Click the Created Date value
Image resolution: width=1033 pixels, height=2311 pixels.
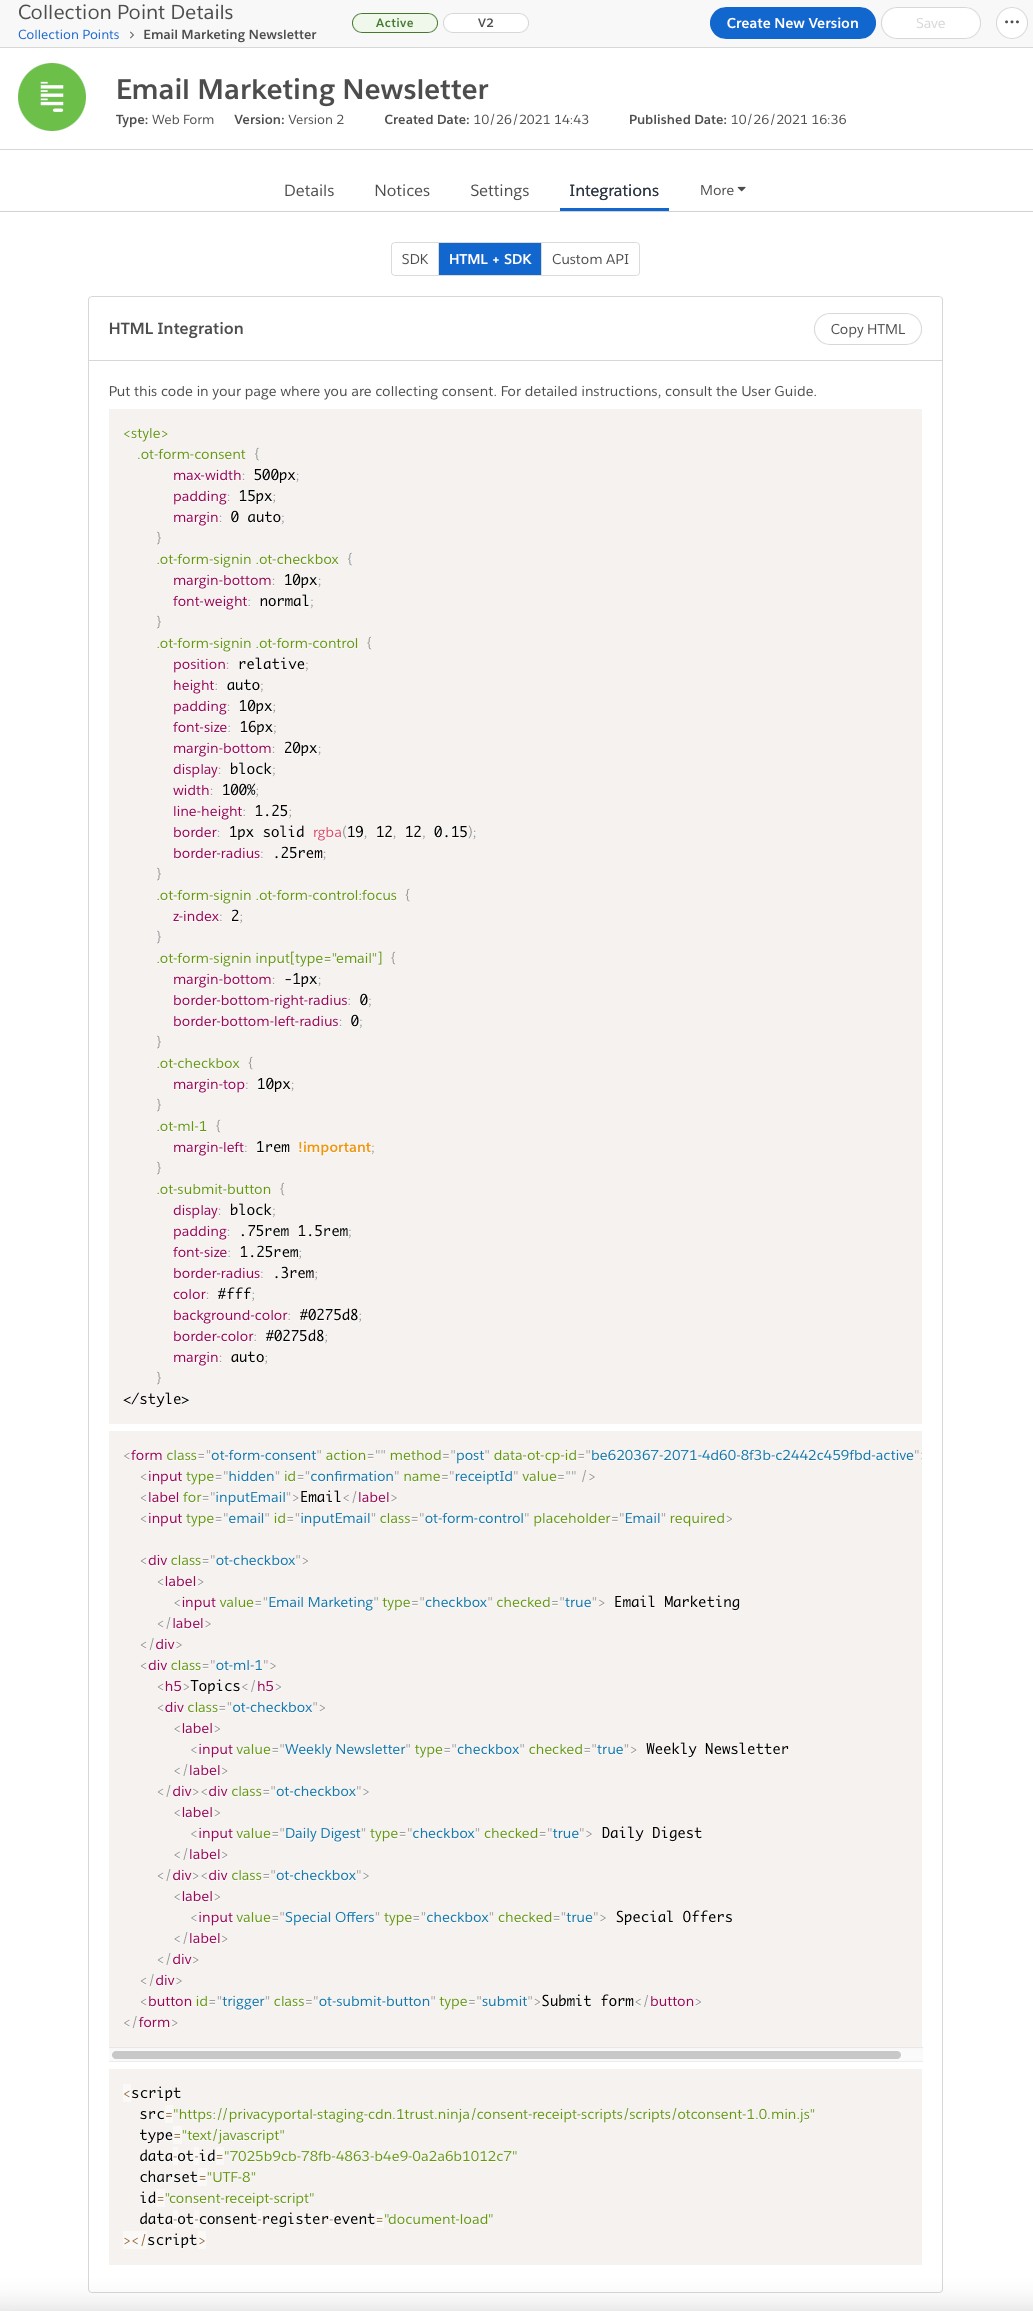[x=531, y=119]
